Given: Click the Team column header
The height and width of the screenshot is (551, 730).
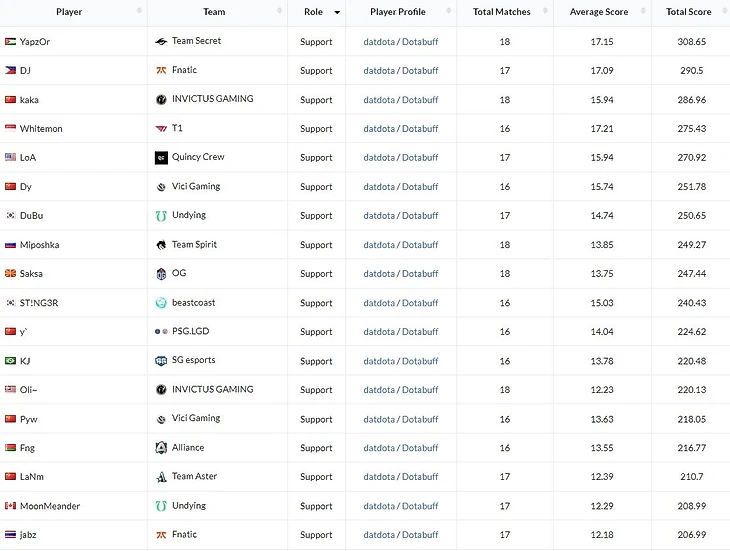Looking at the screenshot, I should point(214,12).
